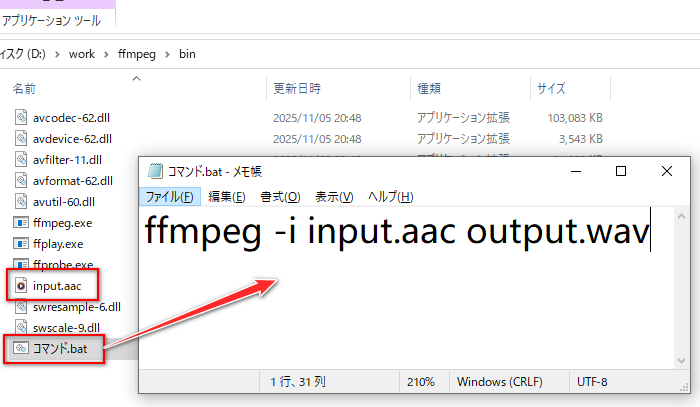
Task: Click in the Notepad text area on ffmpeg command
Action: tap(397, 231)
